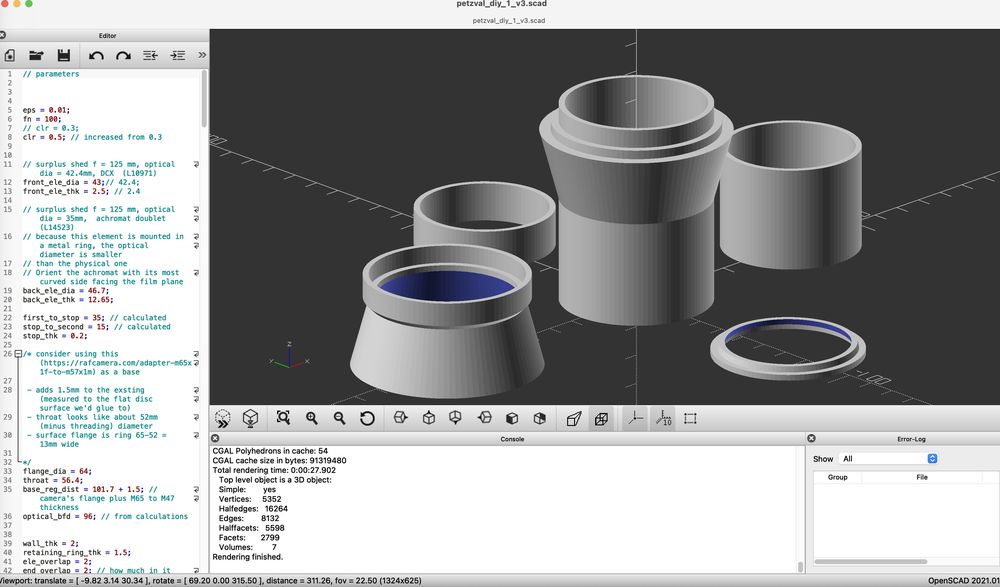
Task: Toggle perspective projection view
Action: [x=573, y=418]
